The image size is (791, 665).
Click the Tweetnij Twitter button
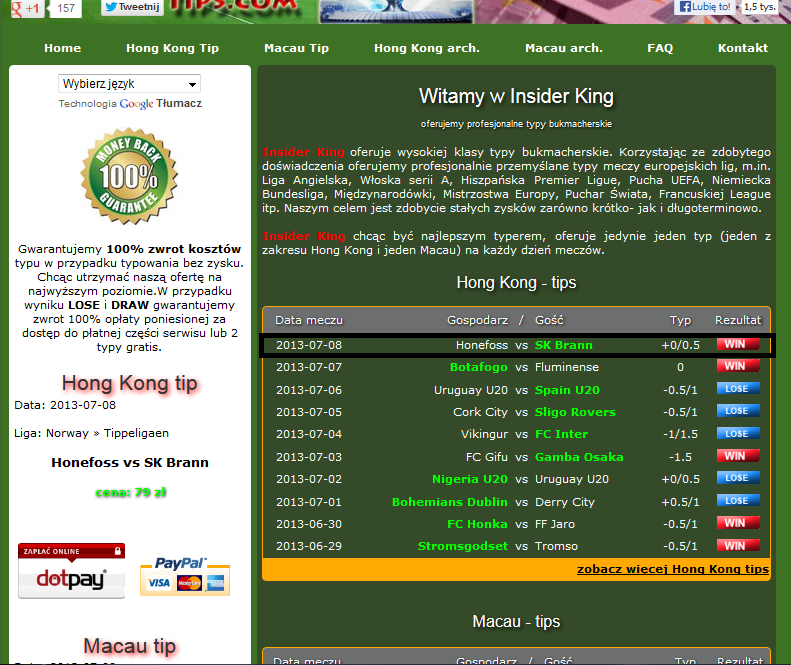pyautogui.click(x=132, y=7)
